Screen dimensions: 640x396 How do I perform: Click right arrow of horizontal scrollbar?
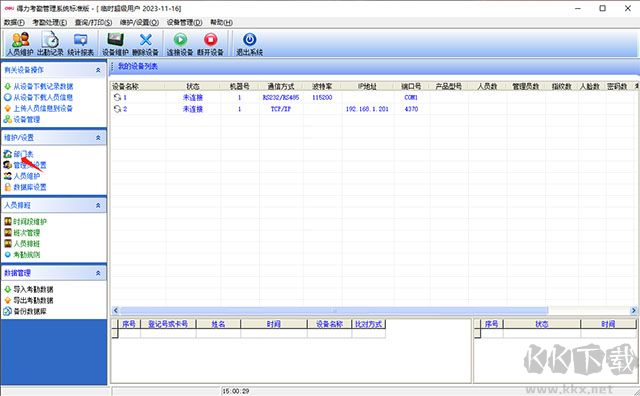click(x=633, y=311)
